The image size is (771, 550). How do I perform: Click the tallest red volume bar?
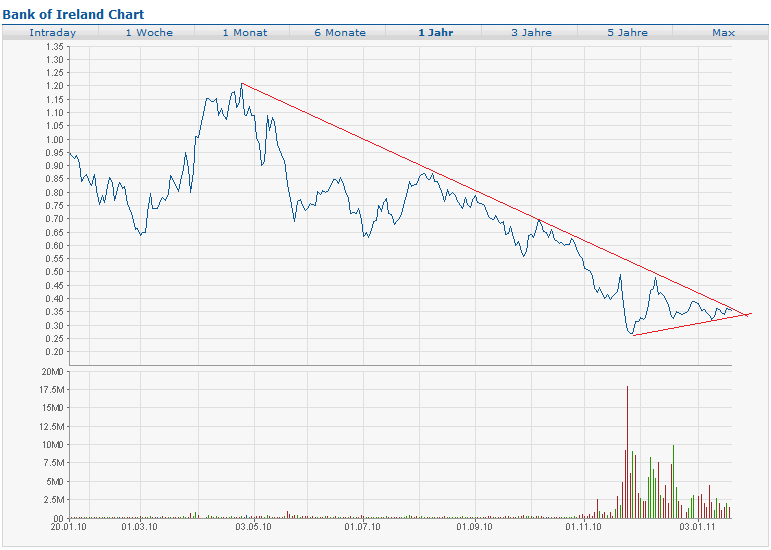point(627,452)
